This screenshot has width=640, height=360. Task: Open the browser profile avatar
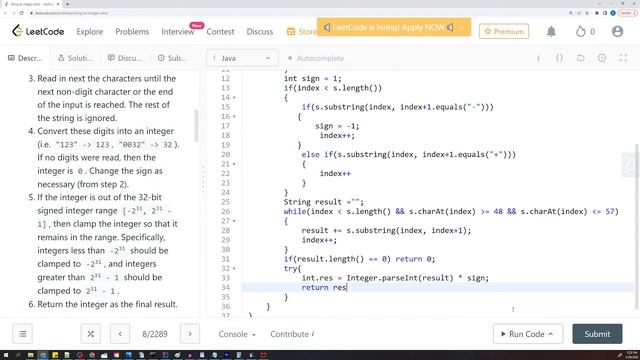click(613, 13)
